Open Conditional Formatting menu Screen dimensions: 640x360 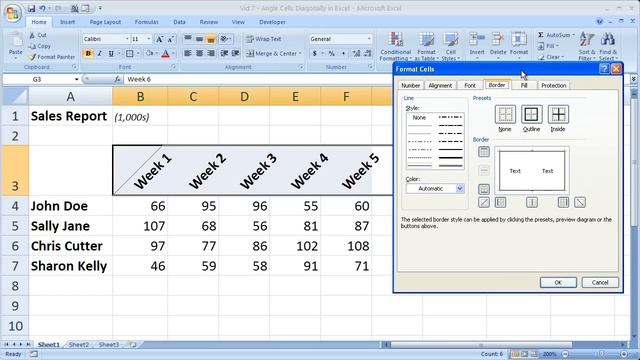point(395,46)
